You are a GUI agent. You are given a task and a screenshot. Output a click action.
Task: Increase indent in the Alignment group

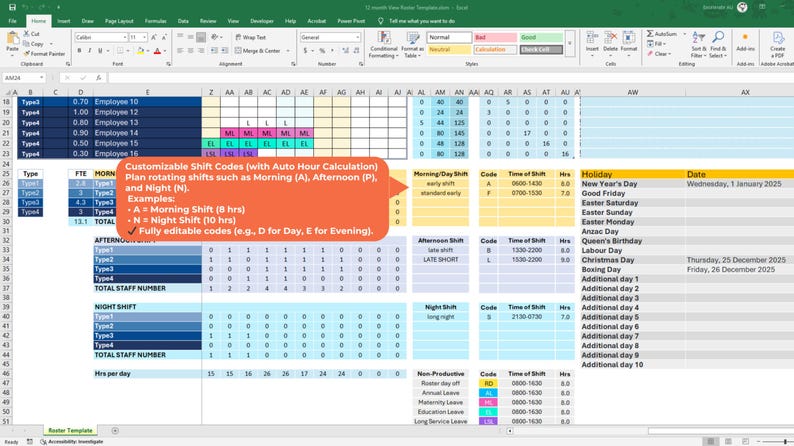tap(224, 51)
